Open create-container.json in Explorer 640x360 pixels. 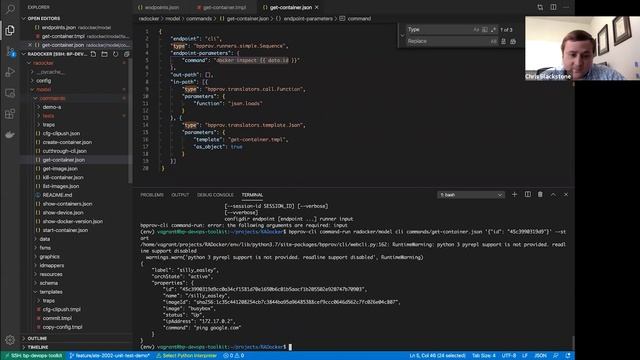pyautogui.click(x=67, y=142)
